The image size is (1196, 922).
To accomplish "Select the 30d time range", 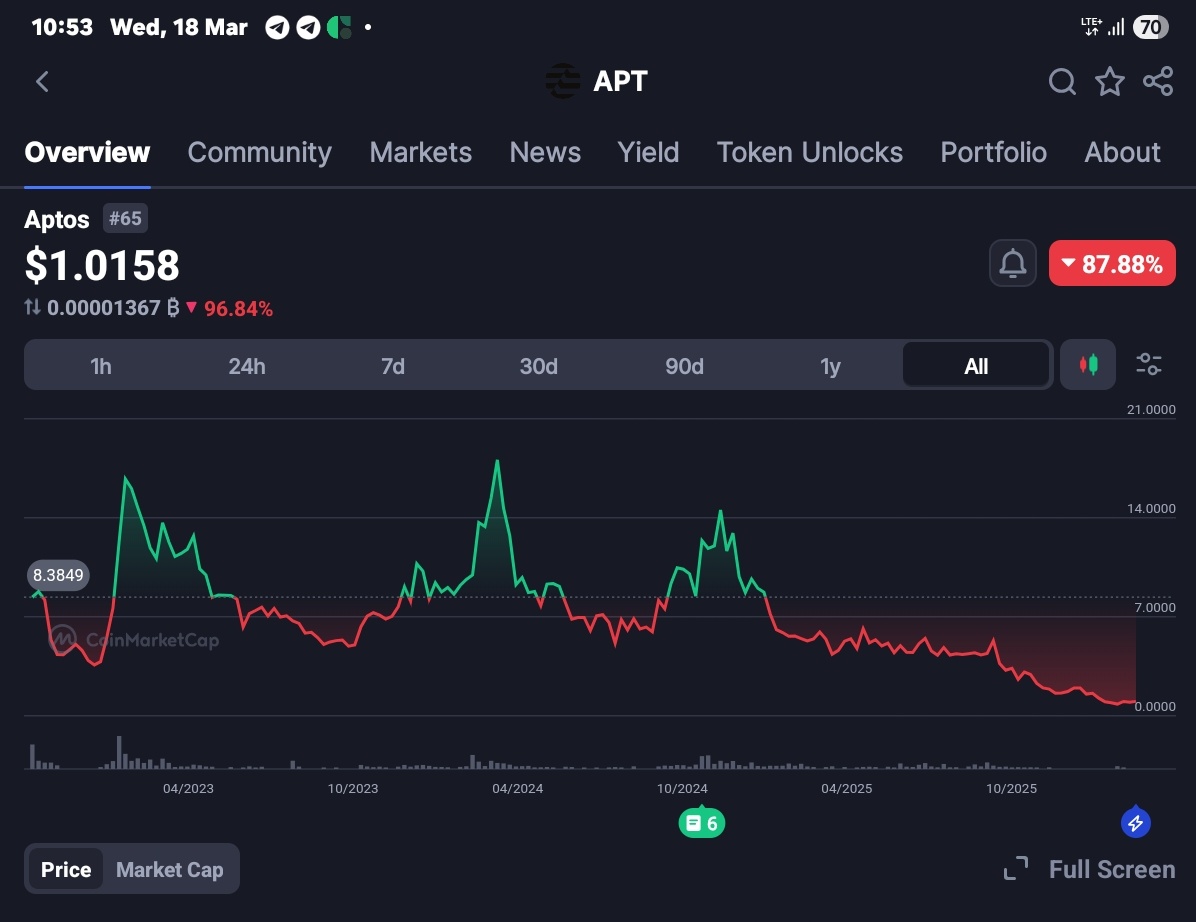I will [x=539, y=366].
